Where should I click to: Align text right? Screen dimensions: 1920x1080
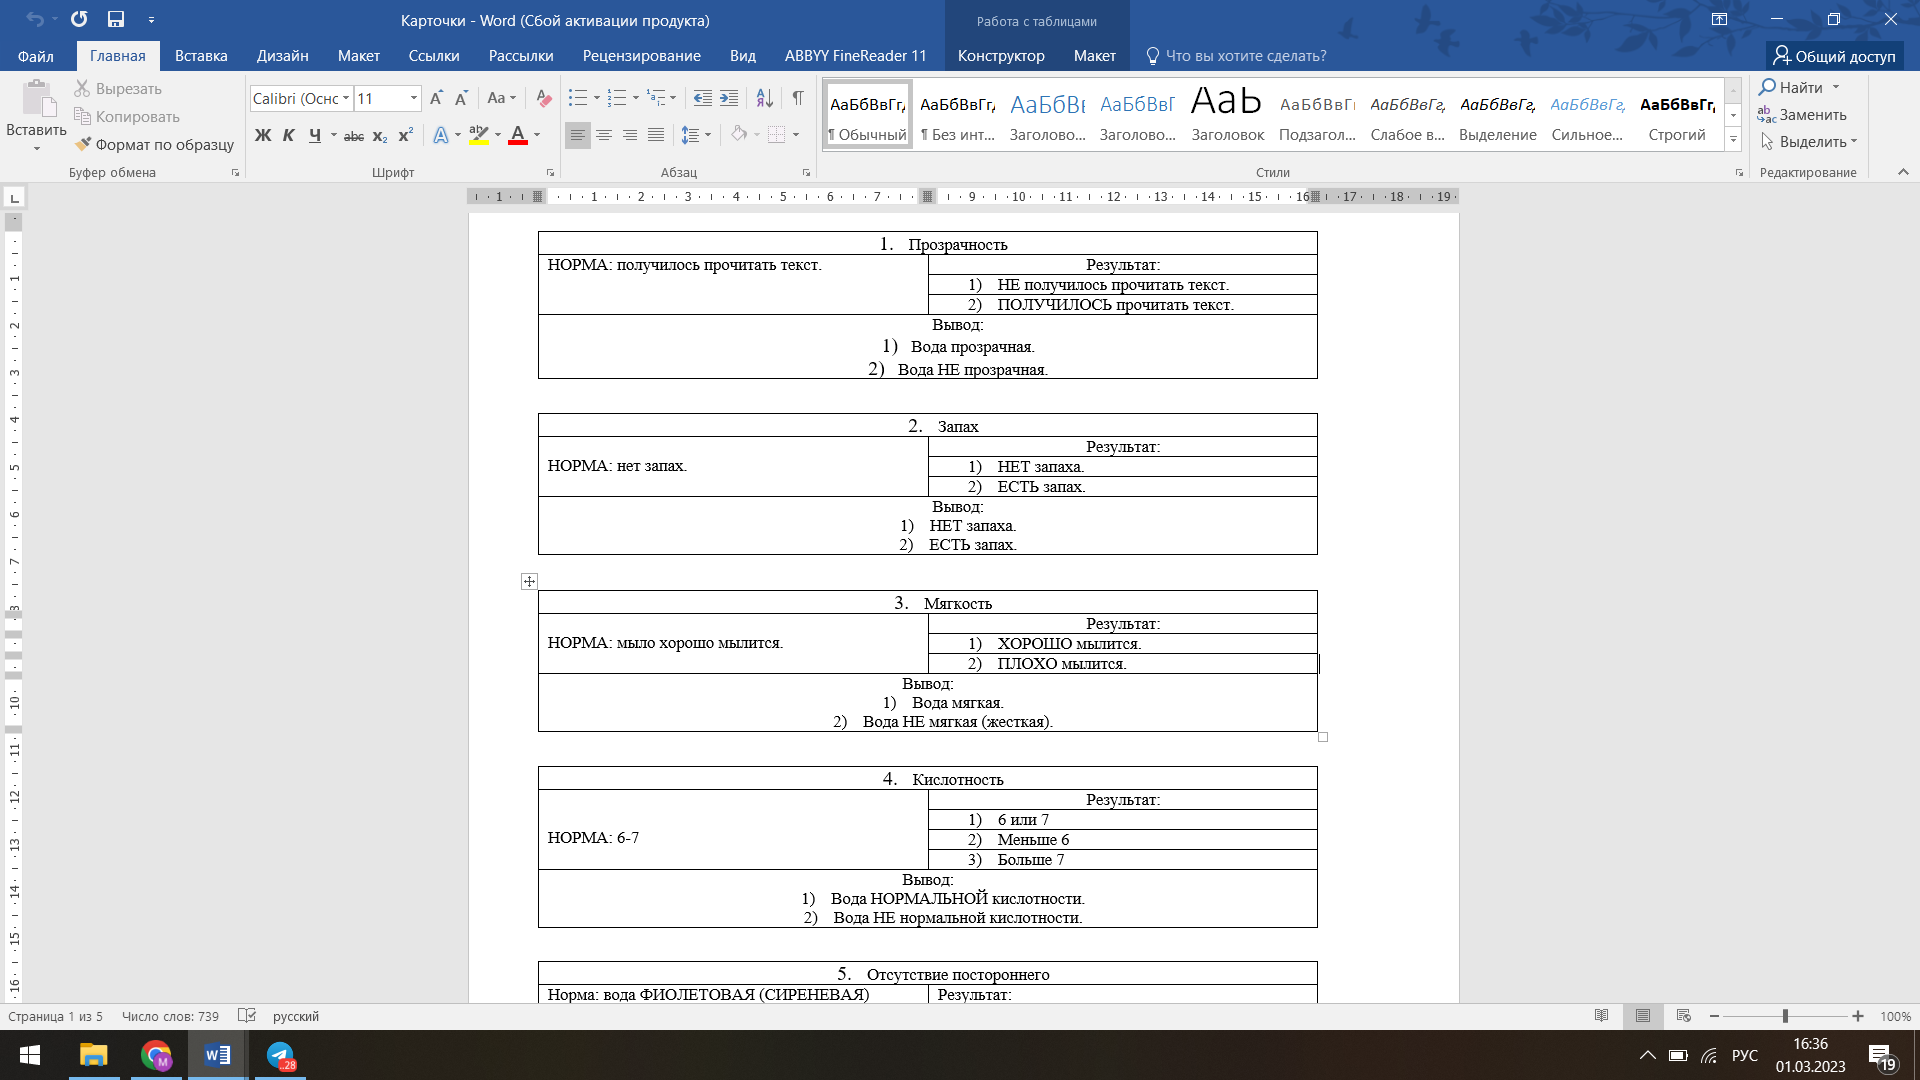(630, 135)
